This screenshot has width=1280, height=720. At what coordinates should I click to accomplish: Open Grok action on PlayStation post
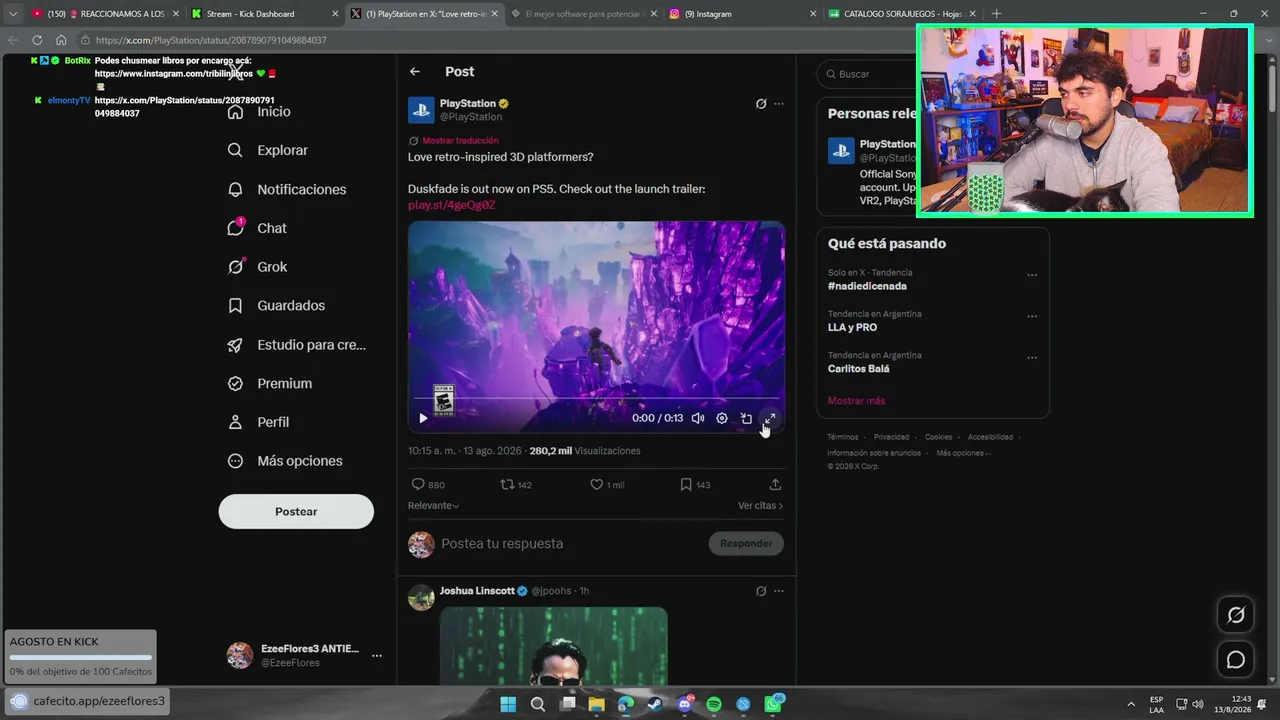pos(761,104)
